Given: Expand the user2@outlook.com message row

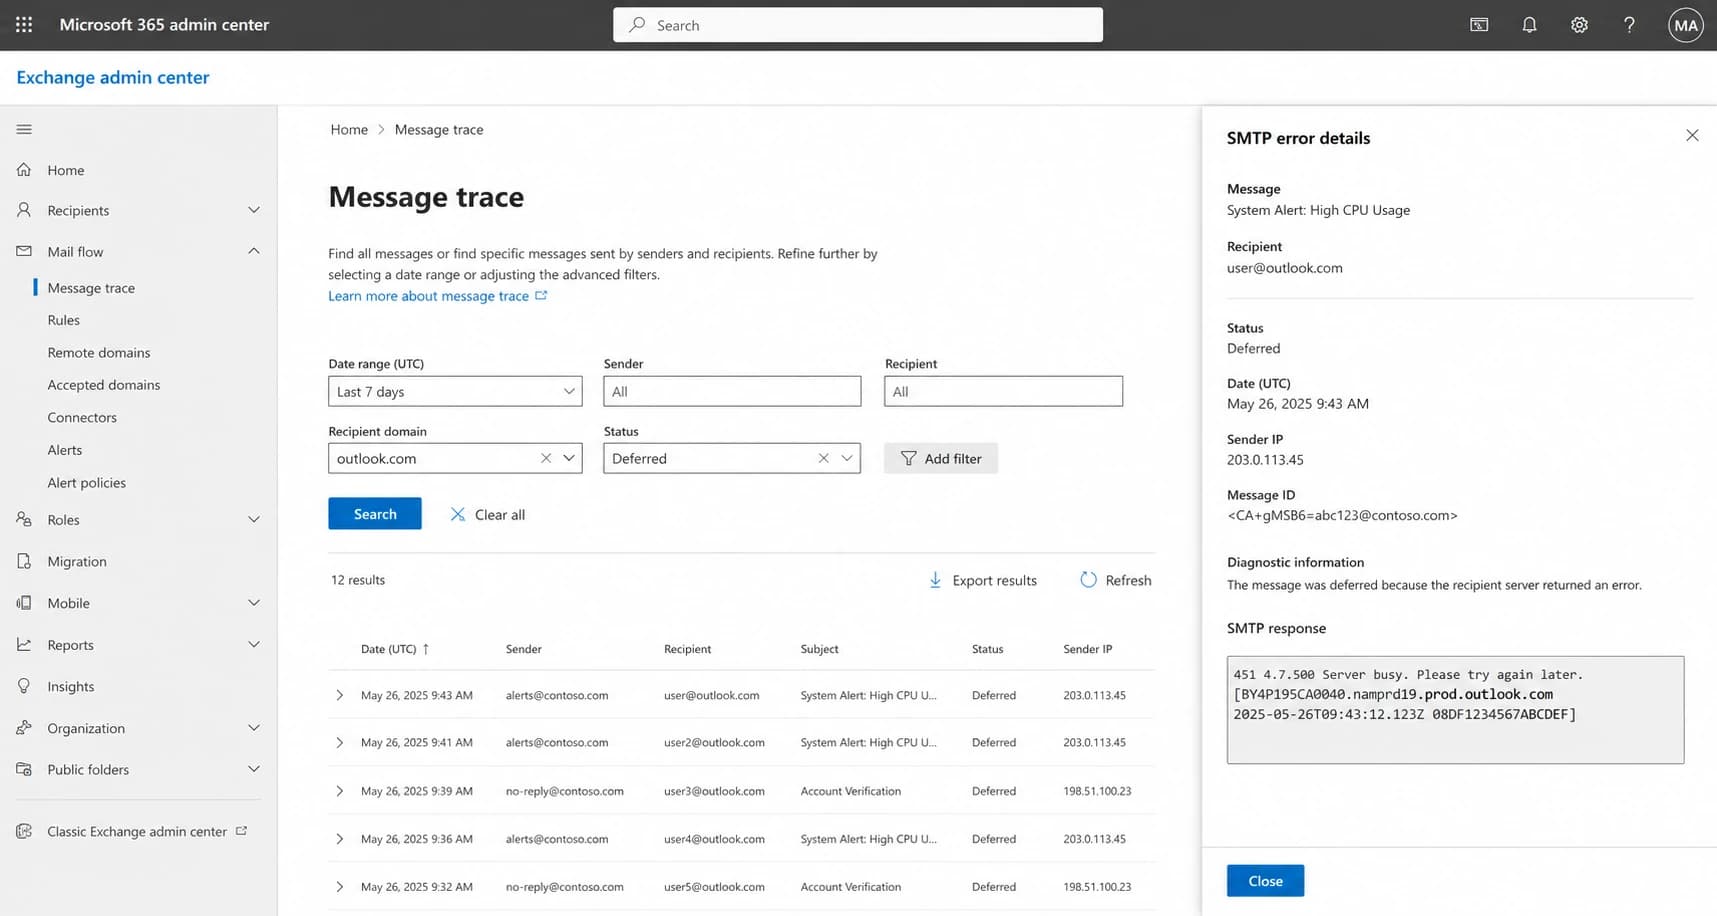Looking at the screenshot, I should 340,742.
